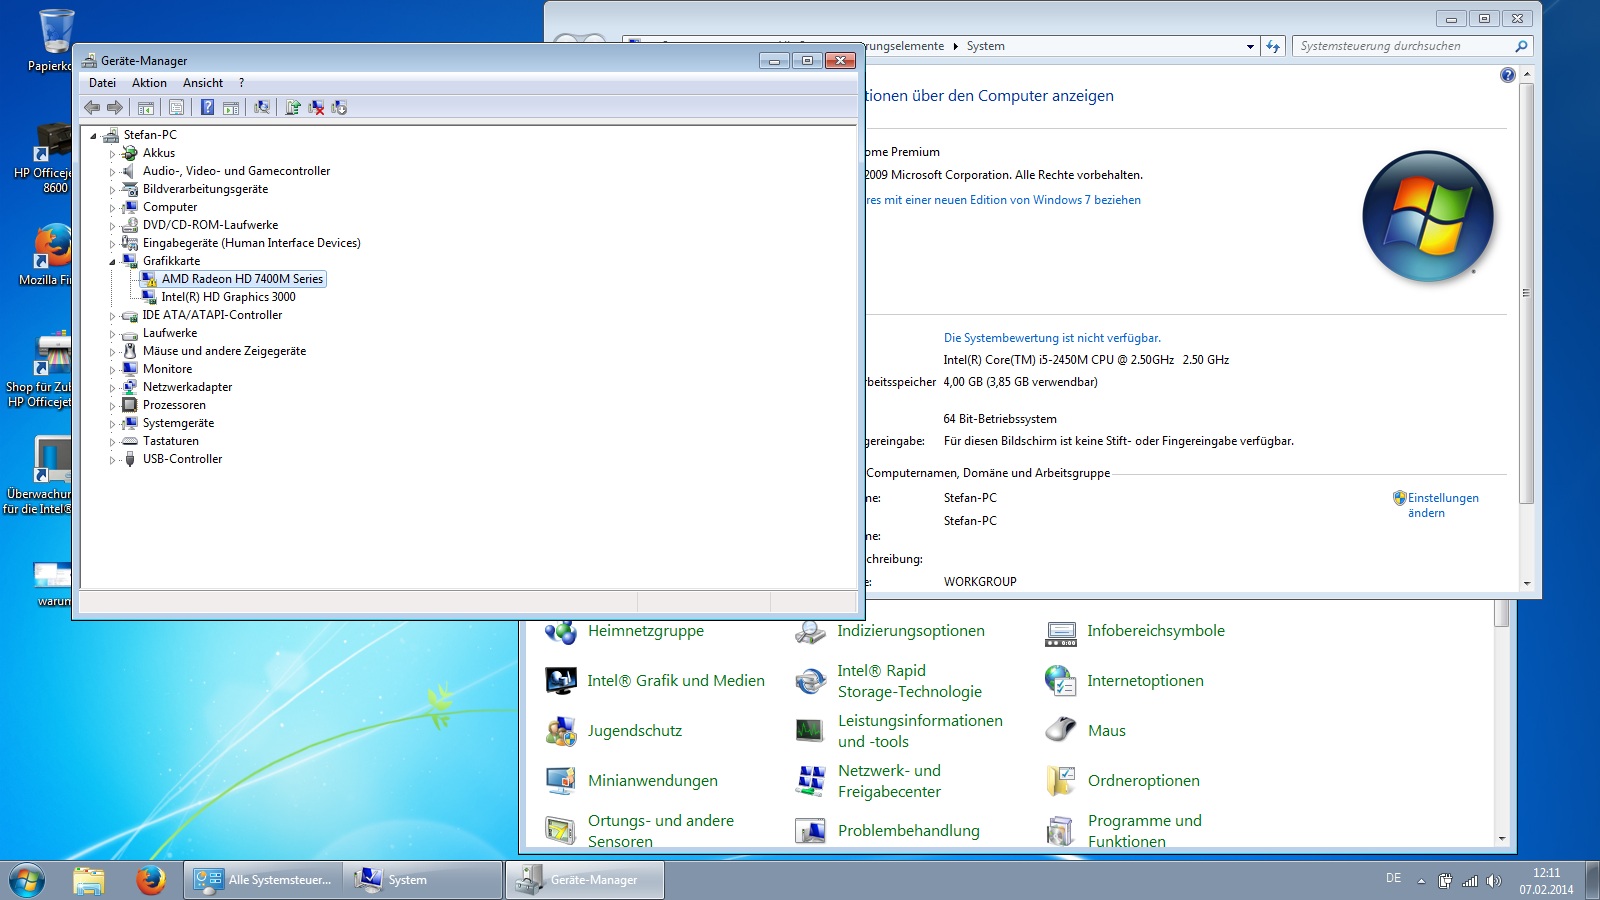Click the power plug tray icon
The image size is (1600, 900).
point(1445,881)
